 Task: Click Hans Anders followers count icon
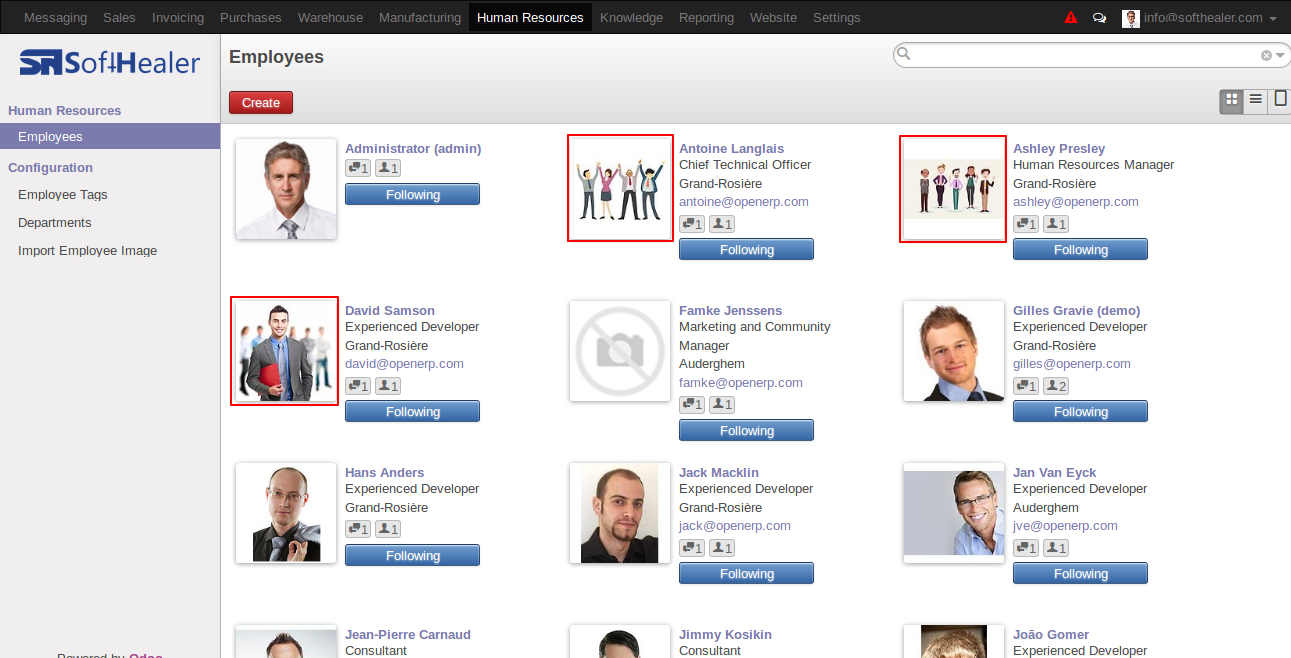(x=389, y=529)
